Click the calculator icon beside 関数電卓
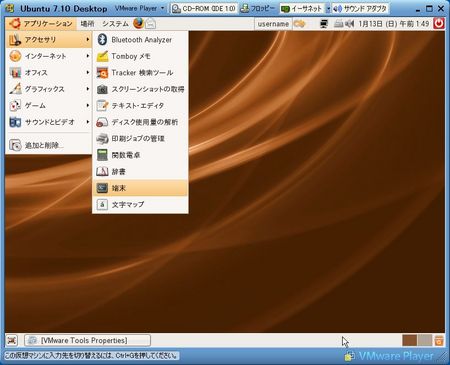Screen dimensions: 450x365 102,155
